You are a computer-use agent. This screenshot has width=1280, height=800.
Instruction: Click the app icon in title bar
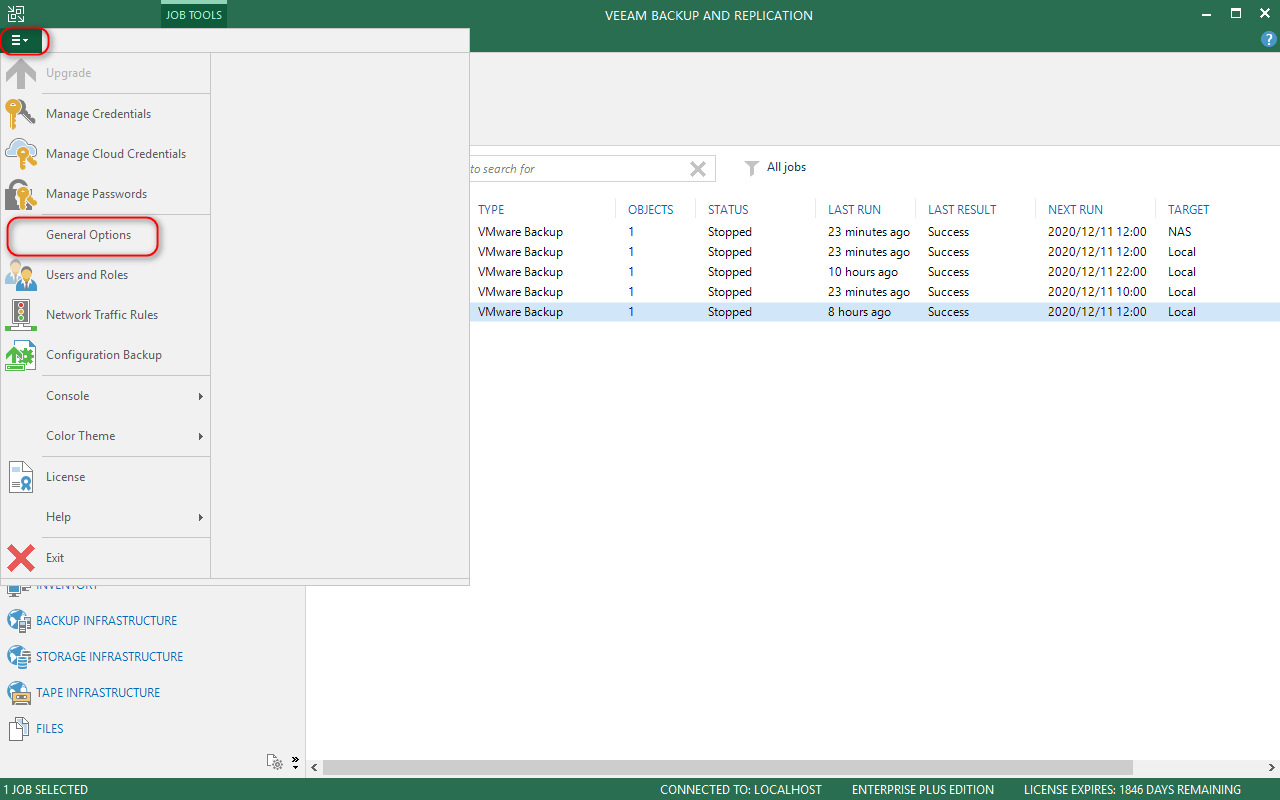[15, 14]
